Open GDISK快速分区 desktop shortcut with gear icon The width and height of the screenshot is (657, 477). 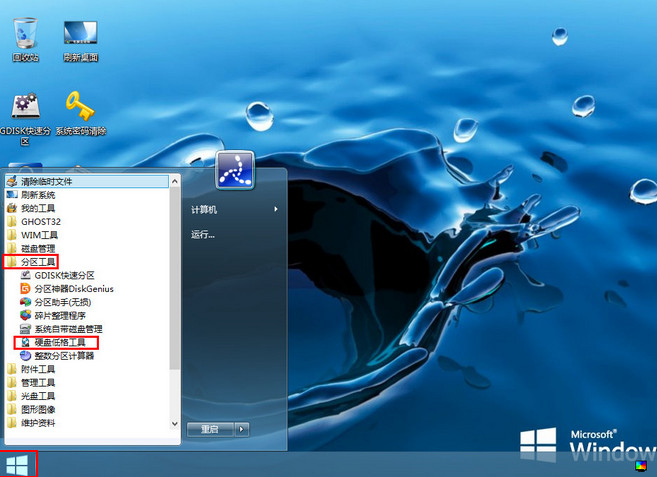(x=25, y=119)
